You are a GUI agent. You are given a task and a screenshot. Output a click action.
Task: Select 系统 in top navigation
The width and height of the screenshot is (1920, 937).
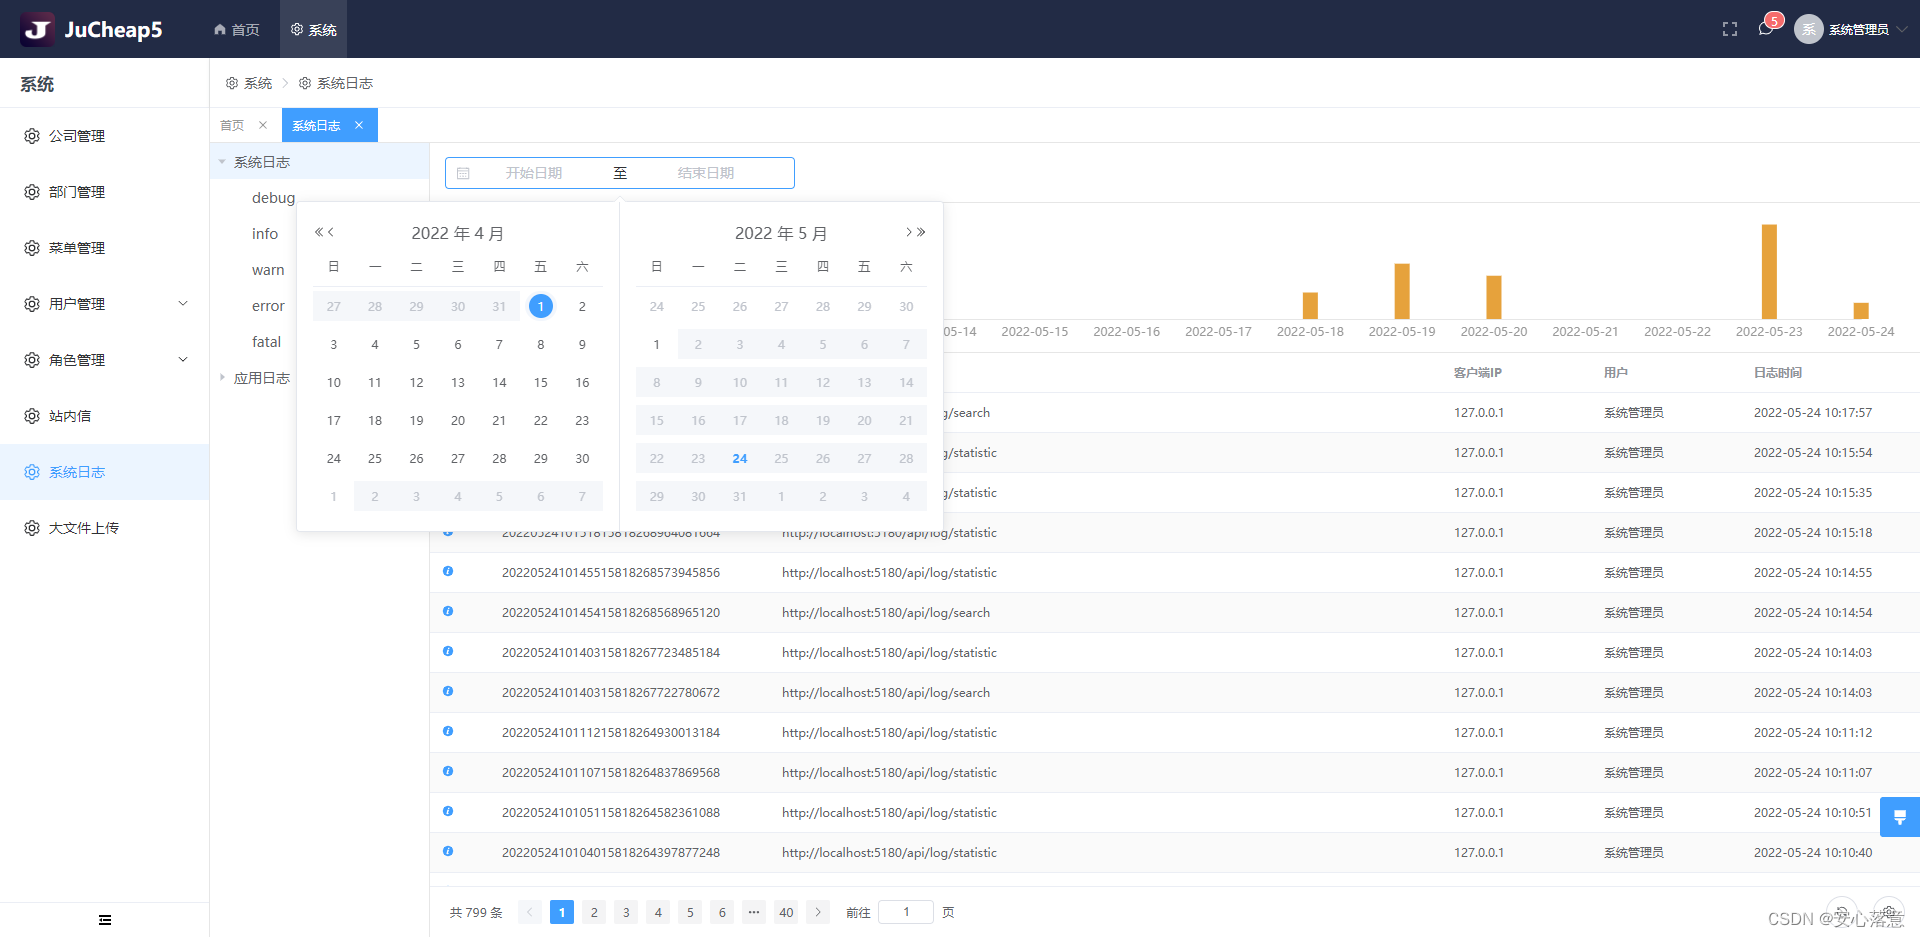pos(313,29)
